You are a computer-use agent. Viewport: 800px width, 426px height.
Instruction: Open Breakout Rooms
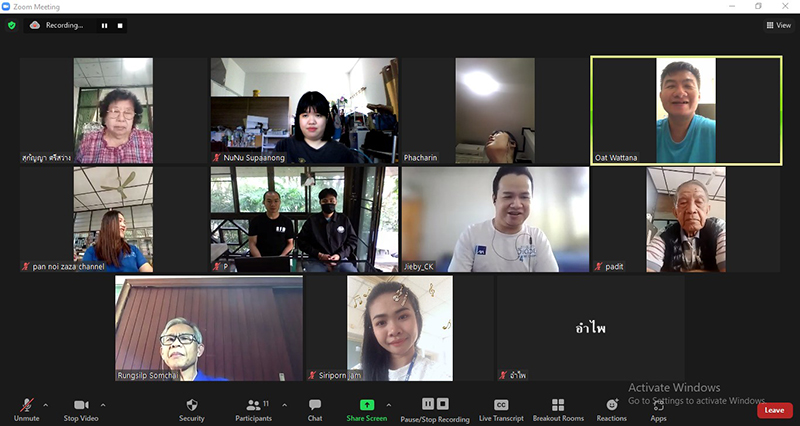[558, 410]
